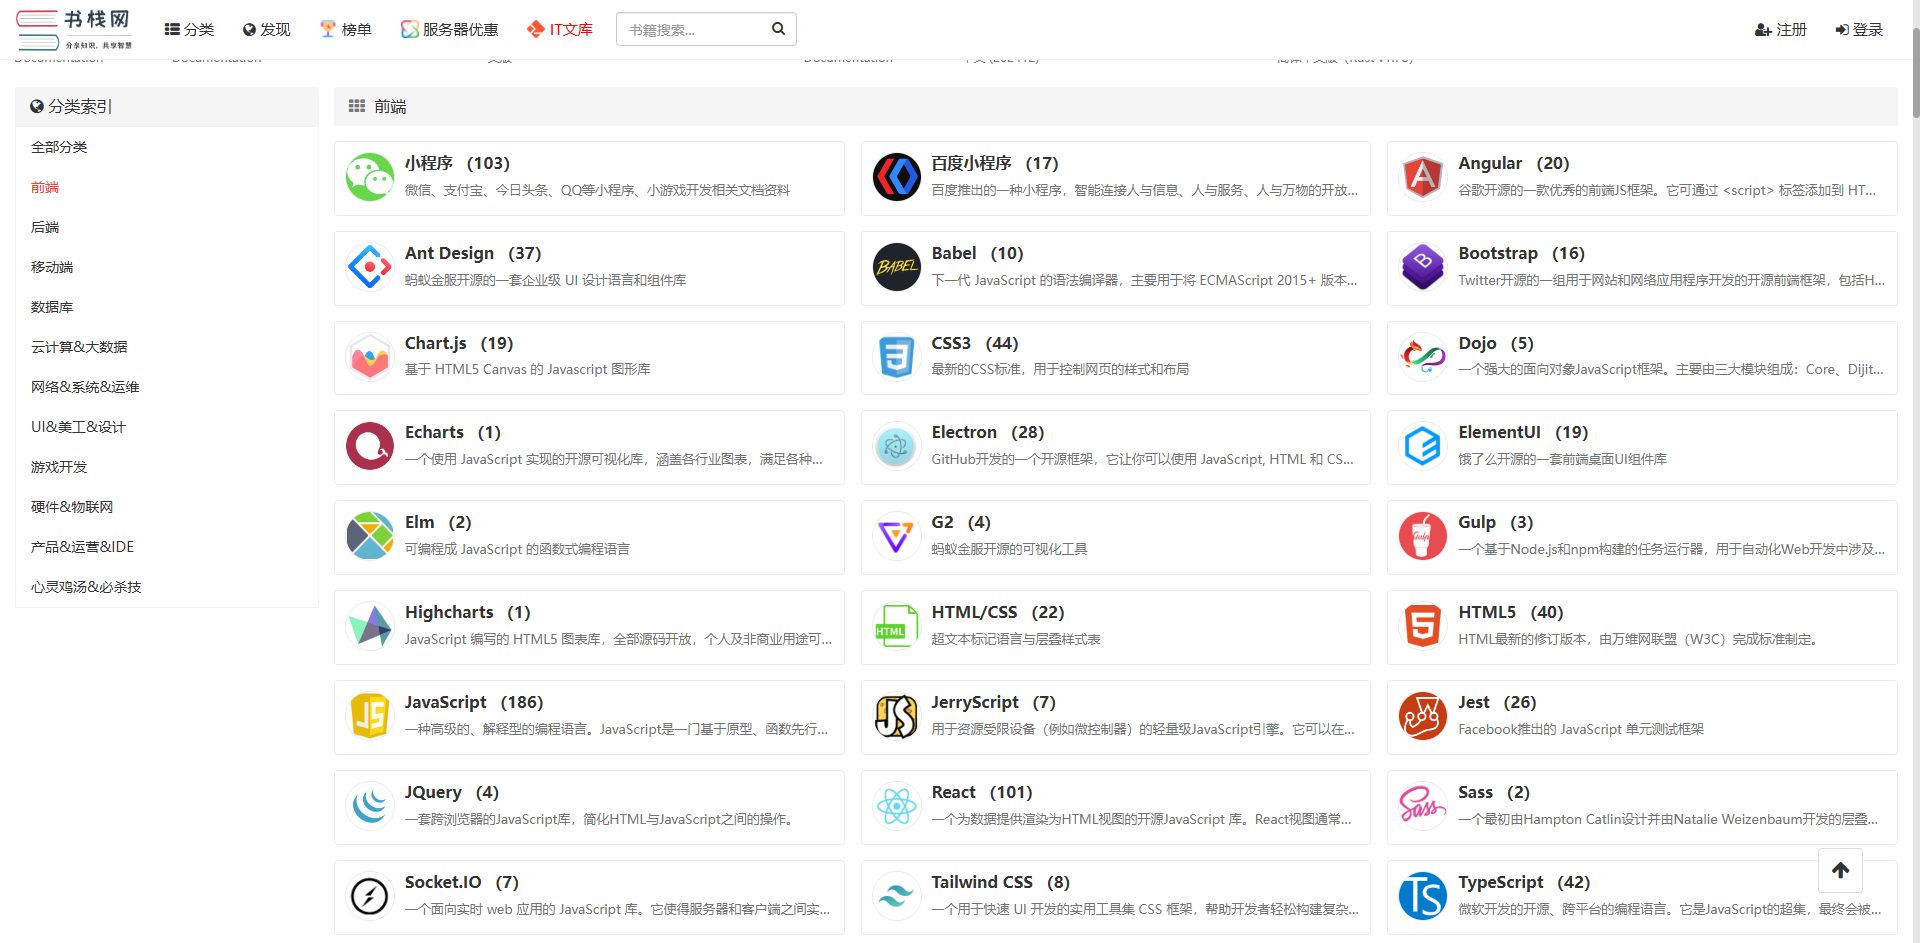Select 数据库 in the category sidebar
1920x943 pixels.
[x=52, y=307]
